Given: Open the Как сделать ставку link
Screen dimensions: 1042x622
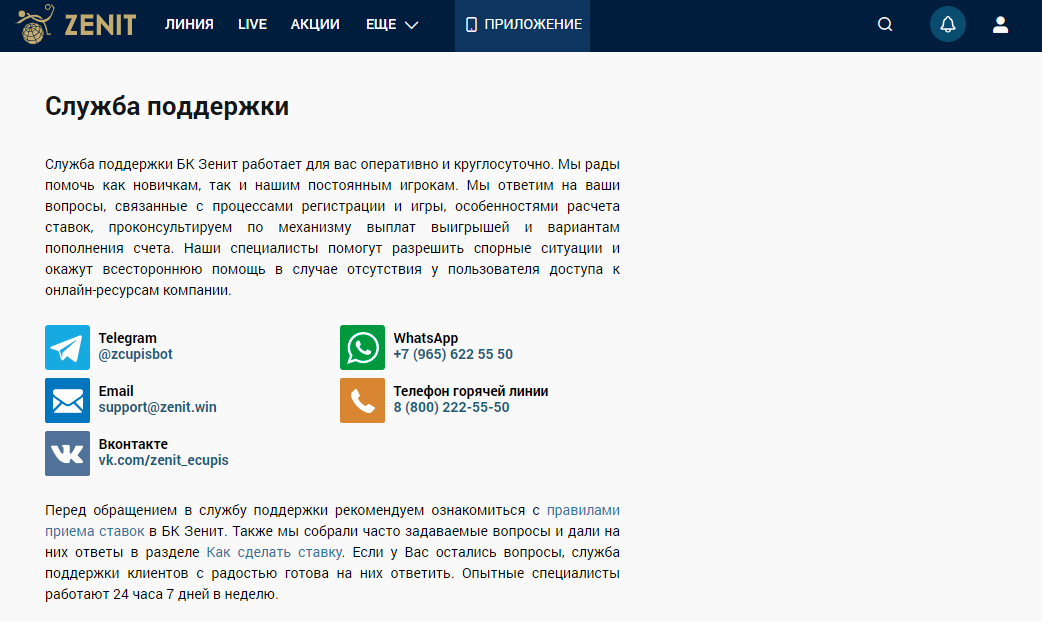Looking at the screenshot, I should point(274,552).
